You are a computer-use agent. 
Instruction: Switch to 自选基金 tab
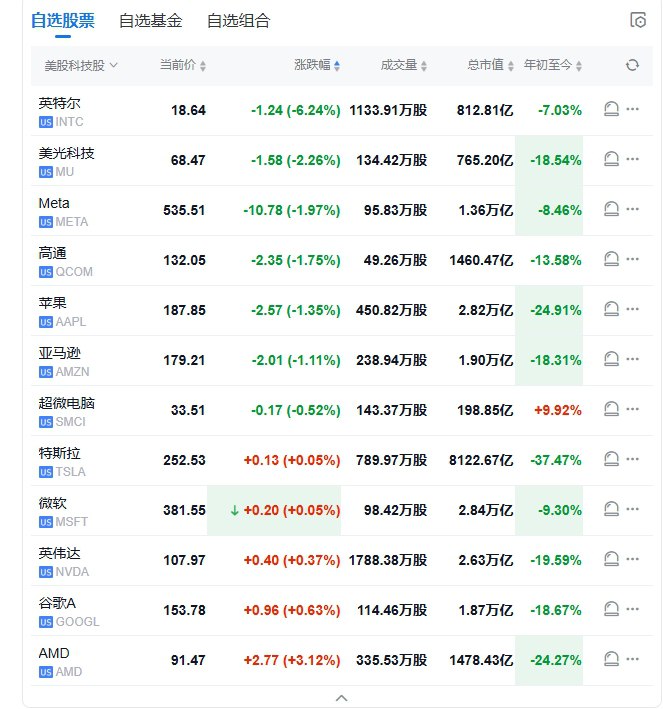pos(151,21)
